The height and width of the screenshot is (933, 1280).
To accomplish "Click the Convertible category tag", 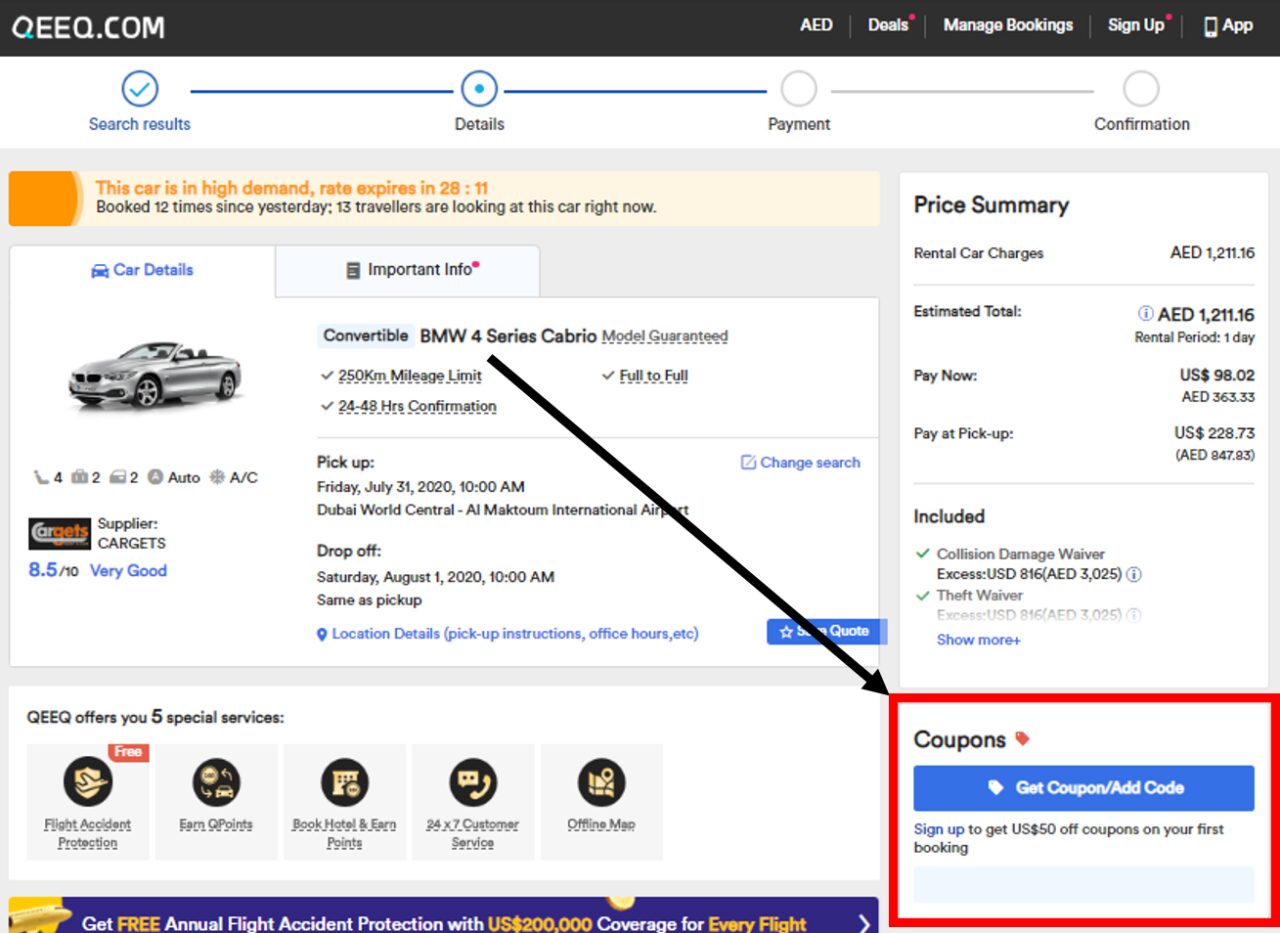I will pos(366,336).
